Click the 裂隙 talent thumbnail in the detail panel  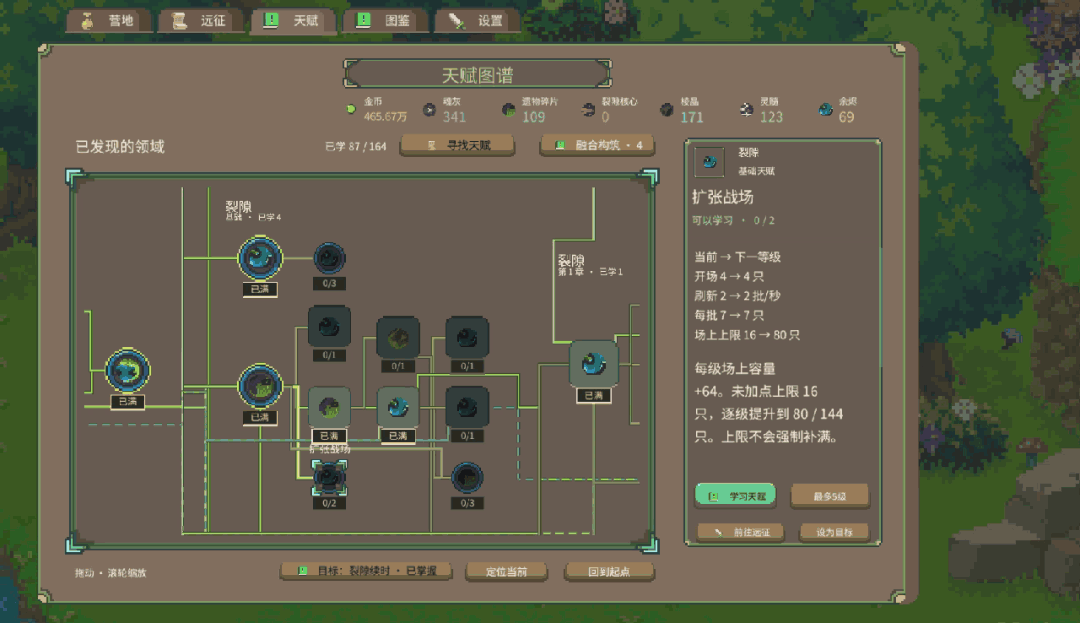click(709, 162)
